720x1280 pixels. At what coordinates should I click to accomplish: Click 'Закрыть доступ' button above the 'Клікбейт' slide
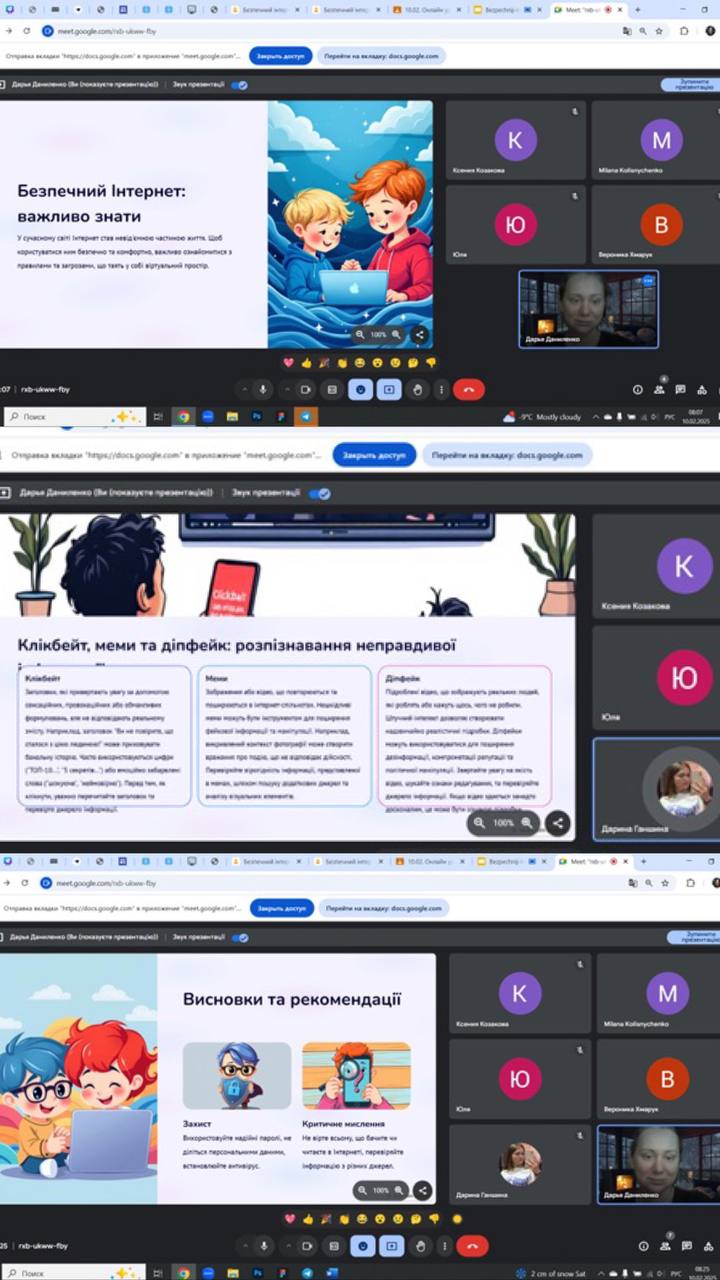[374, 455]
